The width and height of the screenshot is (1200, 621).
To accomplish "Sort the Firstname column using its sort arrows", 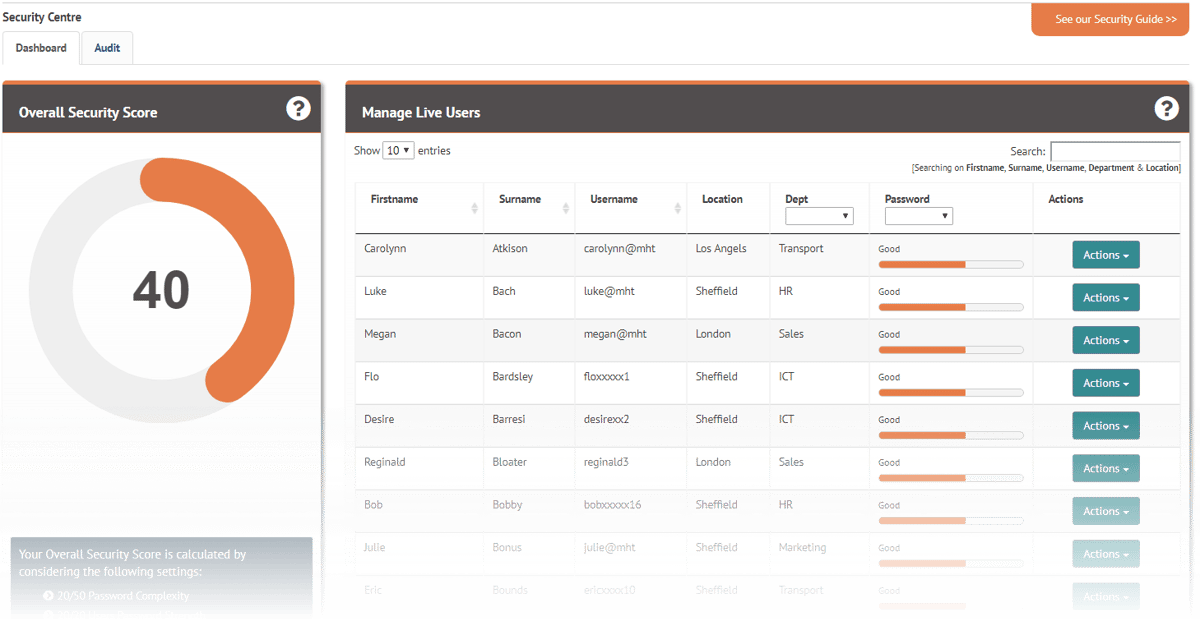I will (x=476, y=207).
